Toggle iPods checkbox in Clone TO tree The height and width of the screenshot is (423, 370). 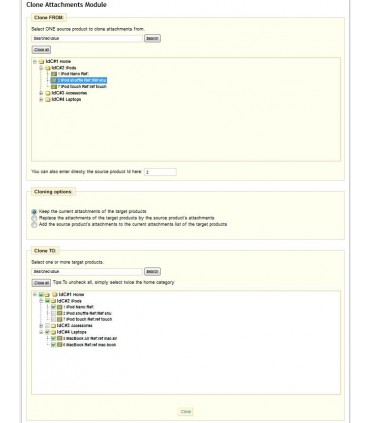[47, 301]
